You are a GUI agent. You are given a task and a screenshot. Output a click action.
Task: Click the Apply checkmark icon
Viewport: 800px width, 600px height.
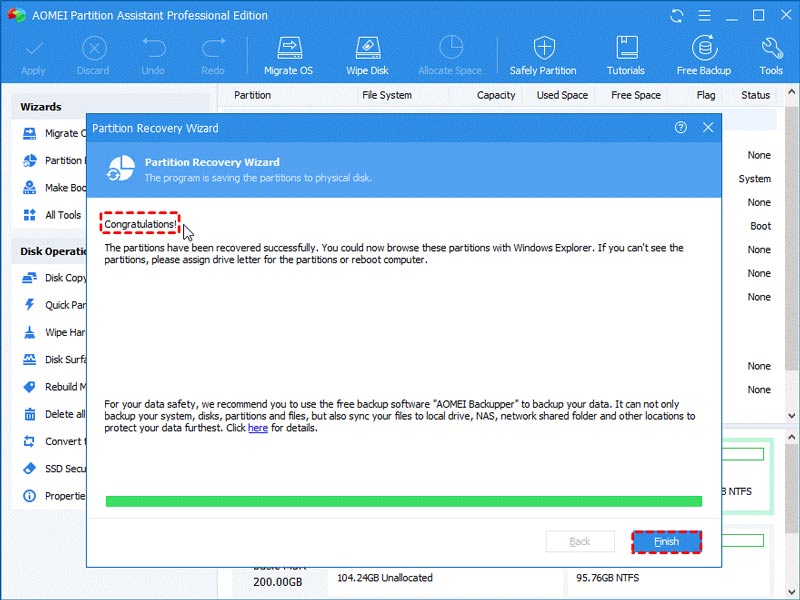pos(34,49)
